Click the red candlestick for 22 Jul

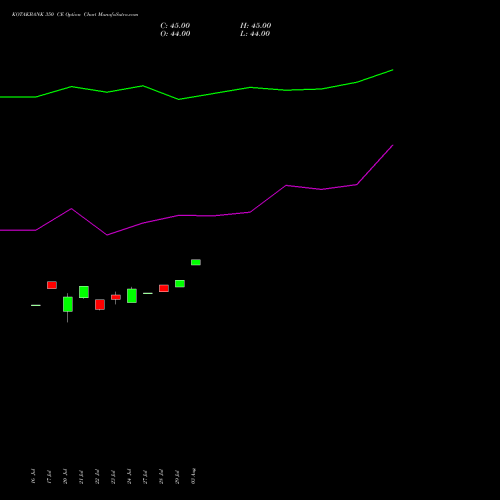[x=100, y=305]
